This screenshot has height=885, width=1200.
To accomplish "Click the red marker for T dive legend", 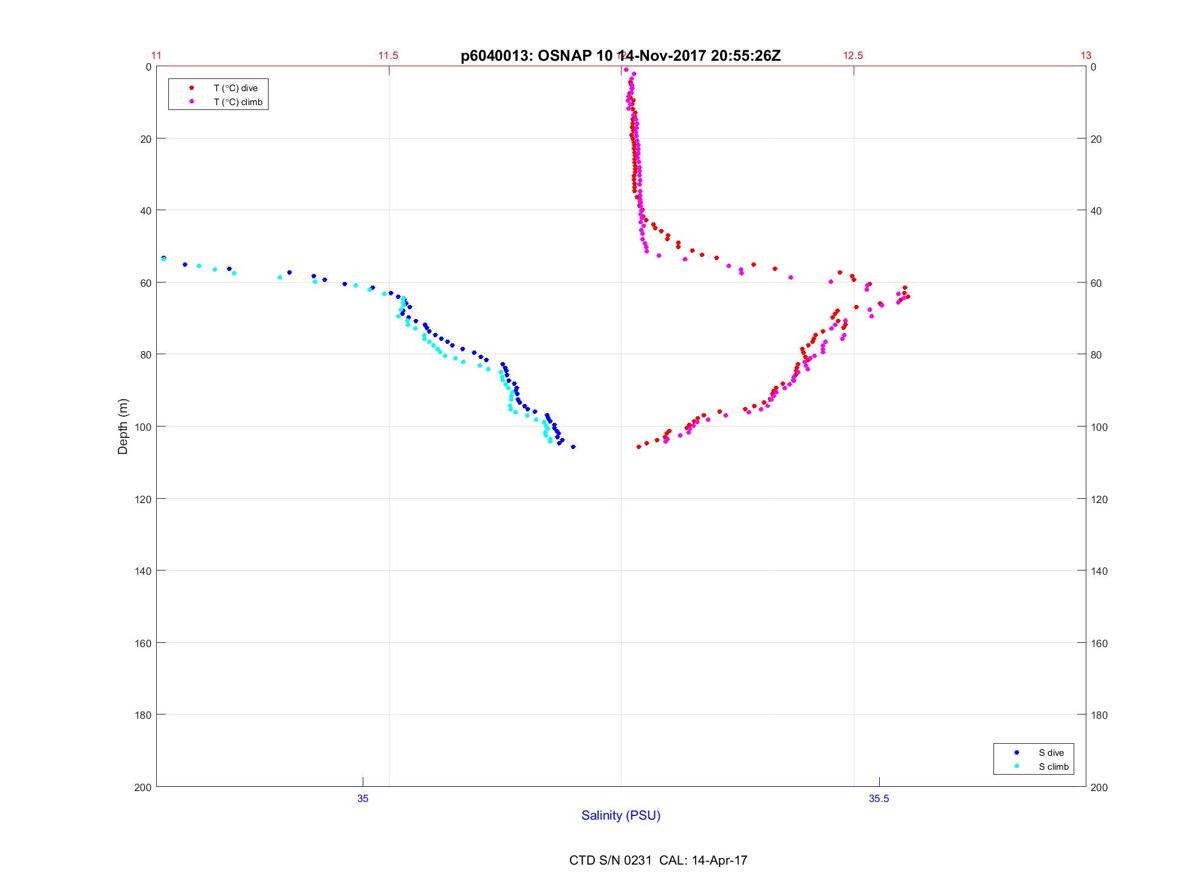I will [190, 88].
